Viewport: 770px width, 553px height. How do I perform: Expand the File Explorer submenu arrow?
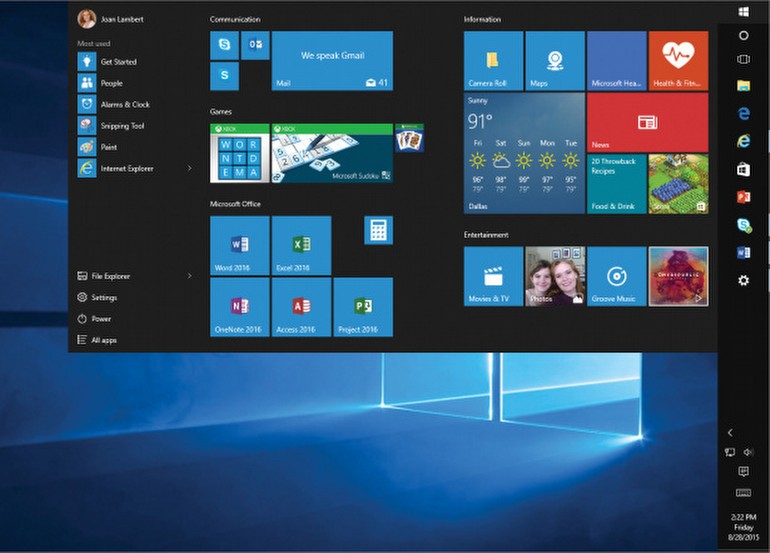[x=190, y=276]
